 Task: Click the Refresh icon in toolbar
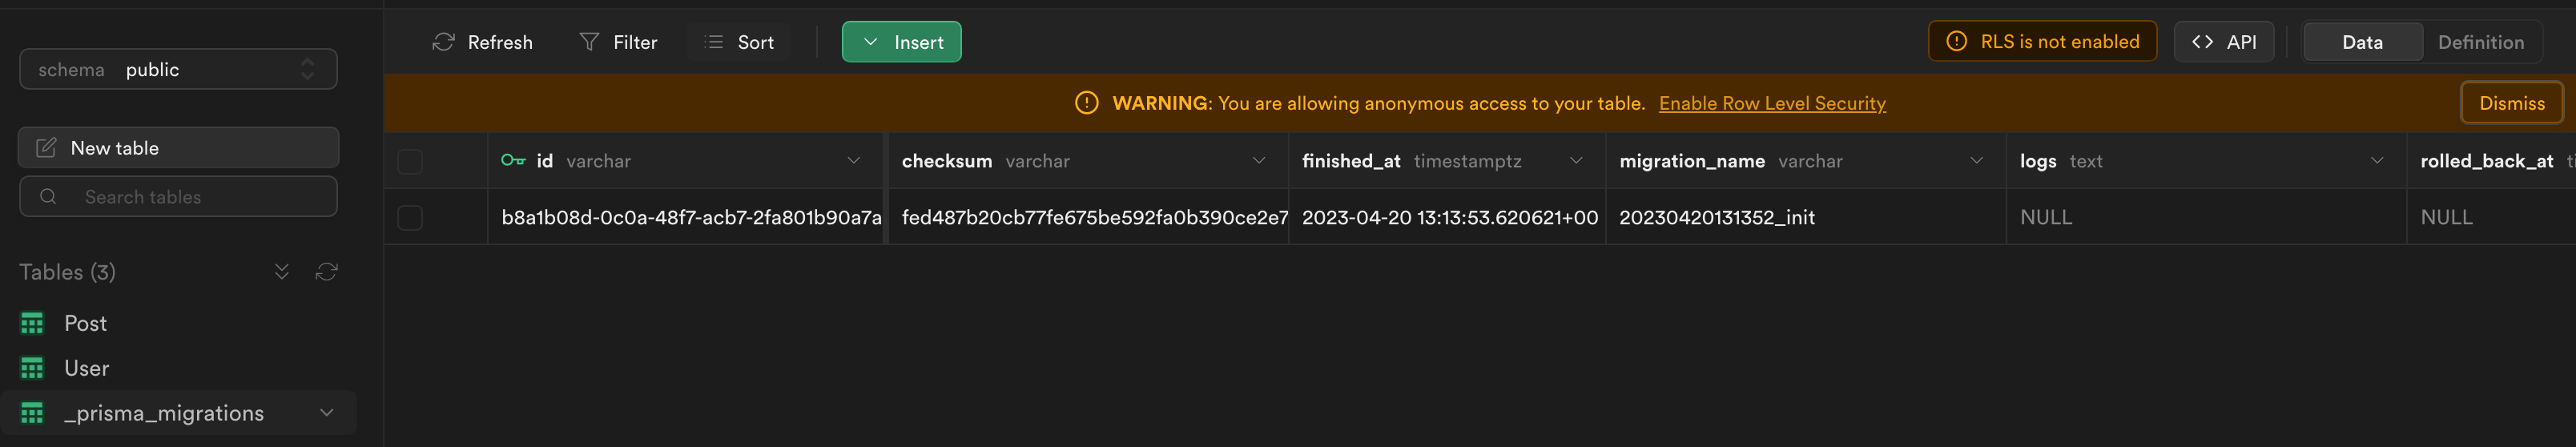[x=443, y=42]
